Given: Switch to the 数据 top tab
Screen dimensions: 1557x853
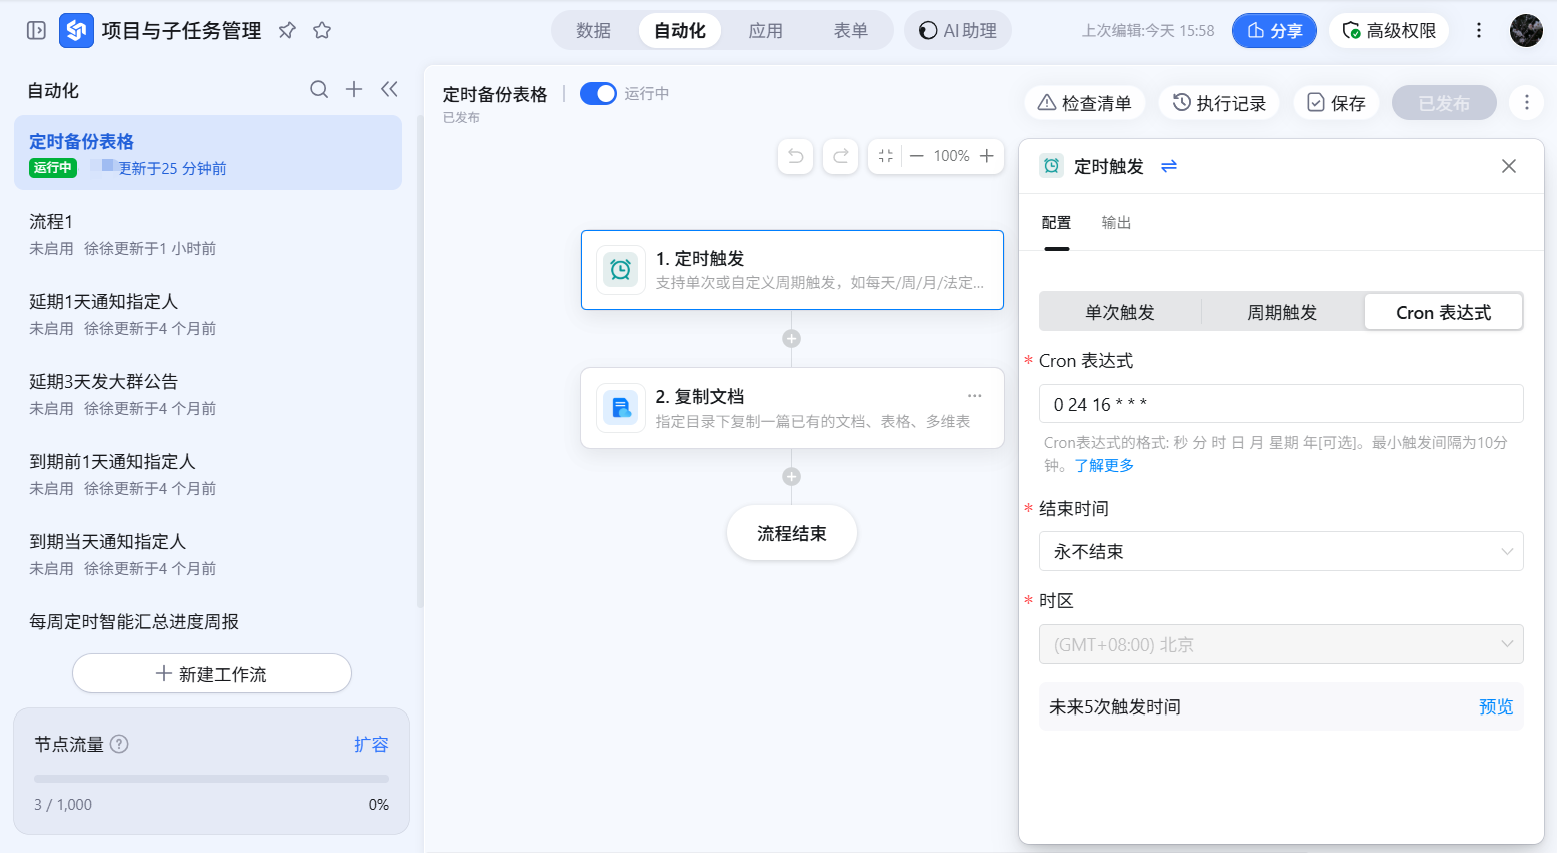Looking at the screenshot, I should pyautogui.click(x=593, y=30).
